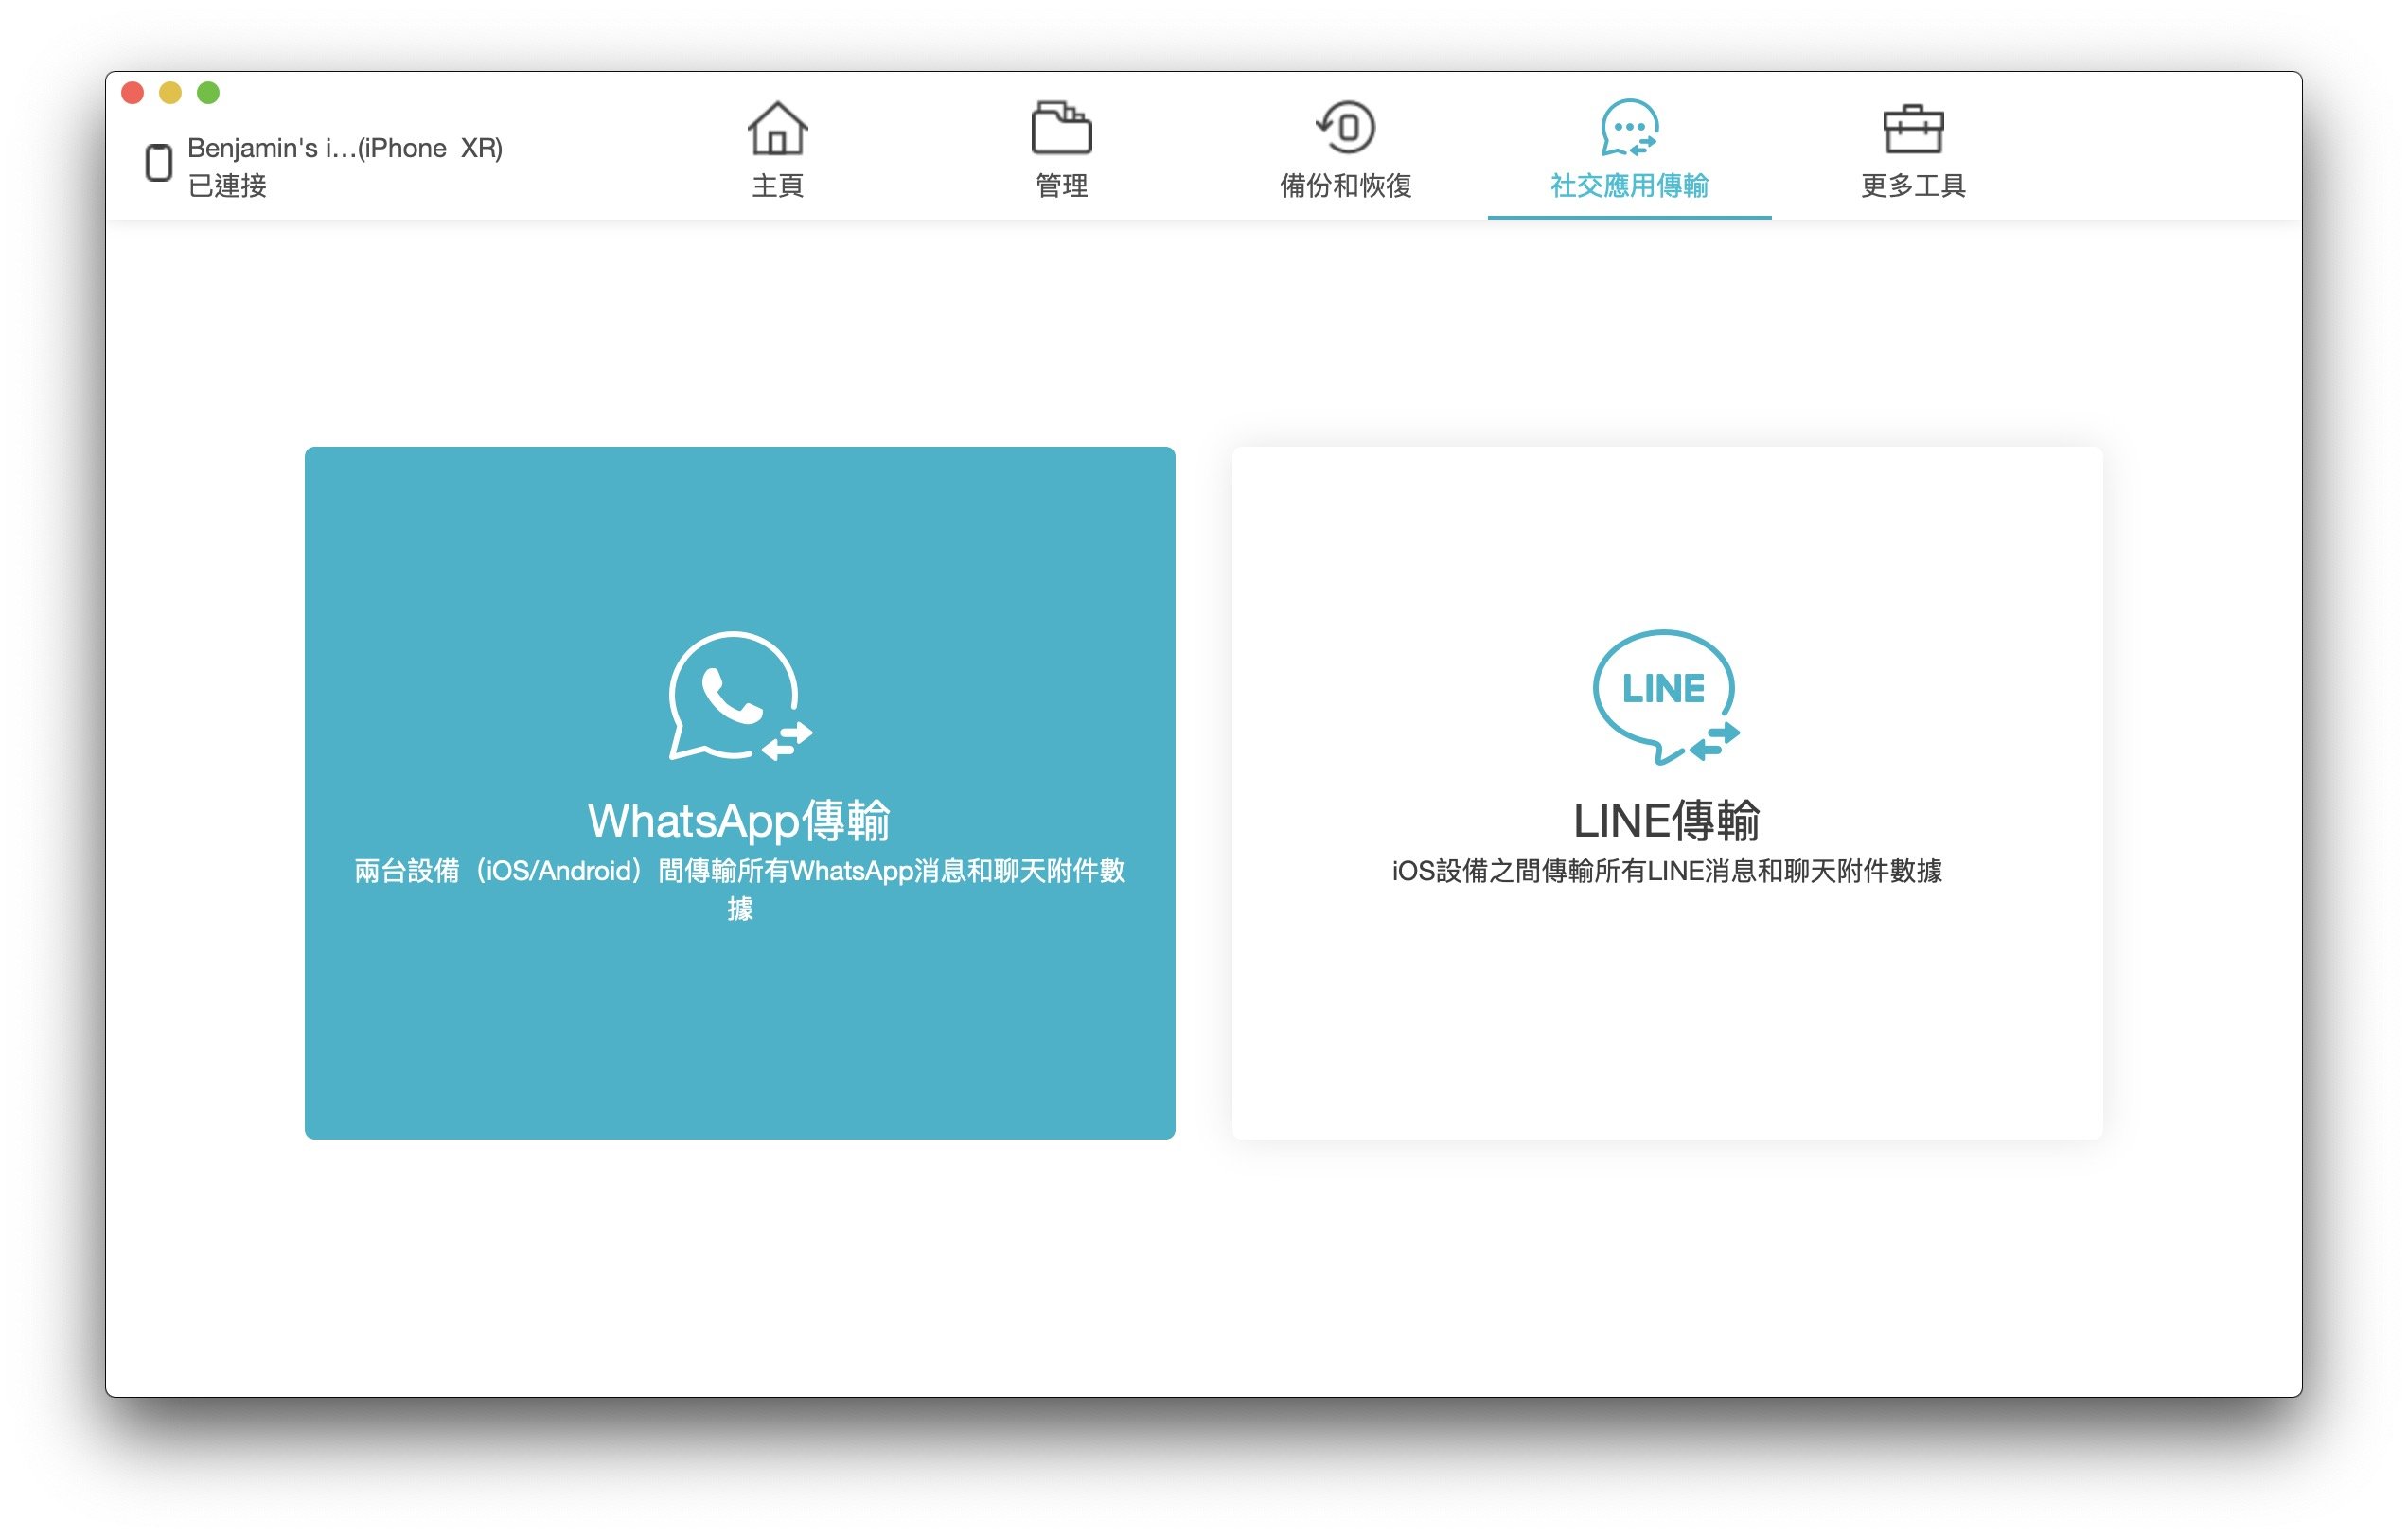Viewport: 2408px width, 1537px height.
Task: Maximize the window with the green button
Action: pyautogui.click(x=208, y=93)
